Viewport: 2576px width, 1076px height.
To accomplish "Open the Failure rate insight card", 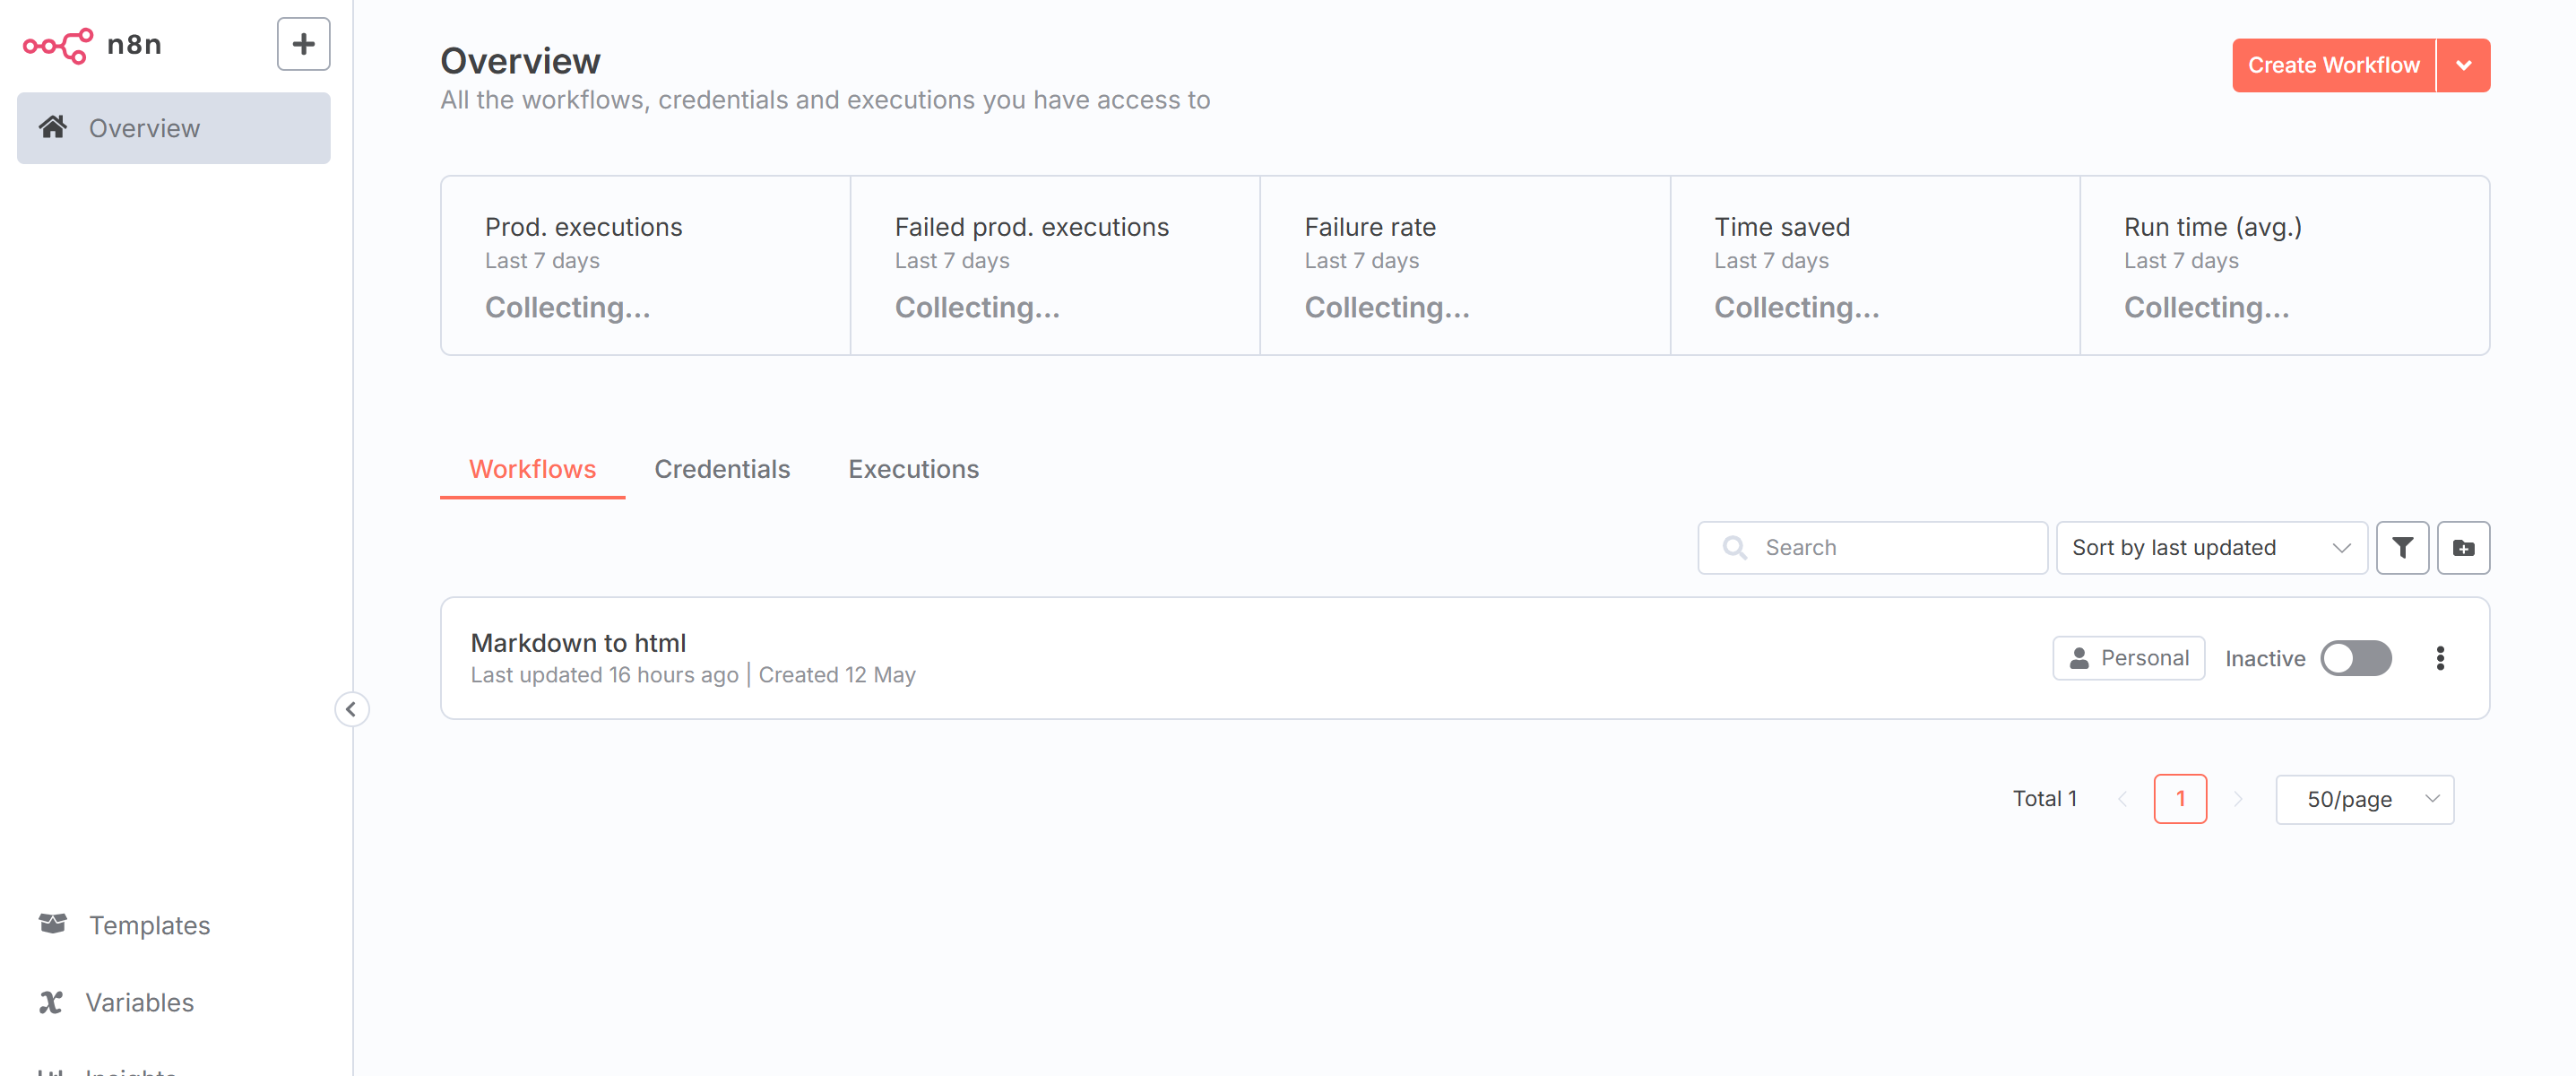I will [1465, 266].
